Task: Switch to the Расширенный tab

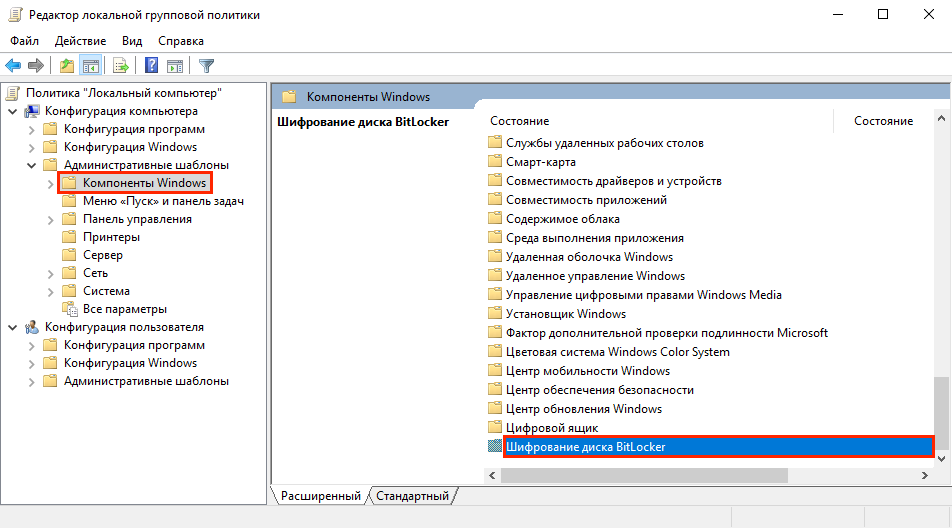Action: coord(320,496)
